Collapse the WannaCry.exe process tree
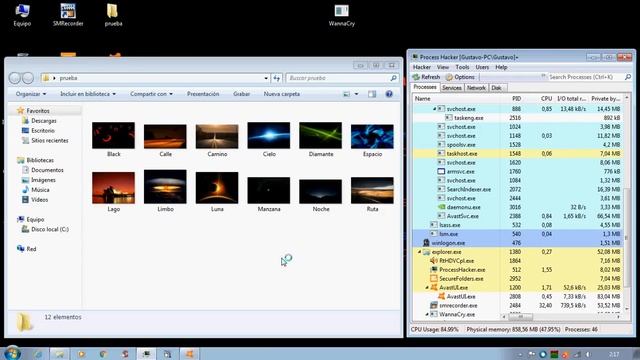The image size is (640, 360). click(x=427, y=315)
